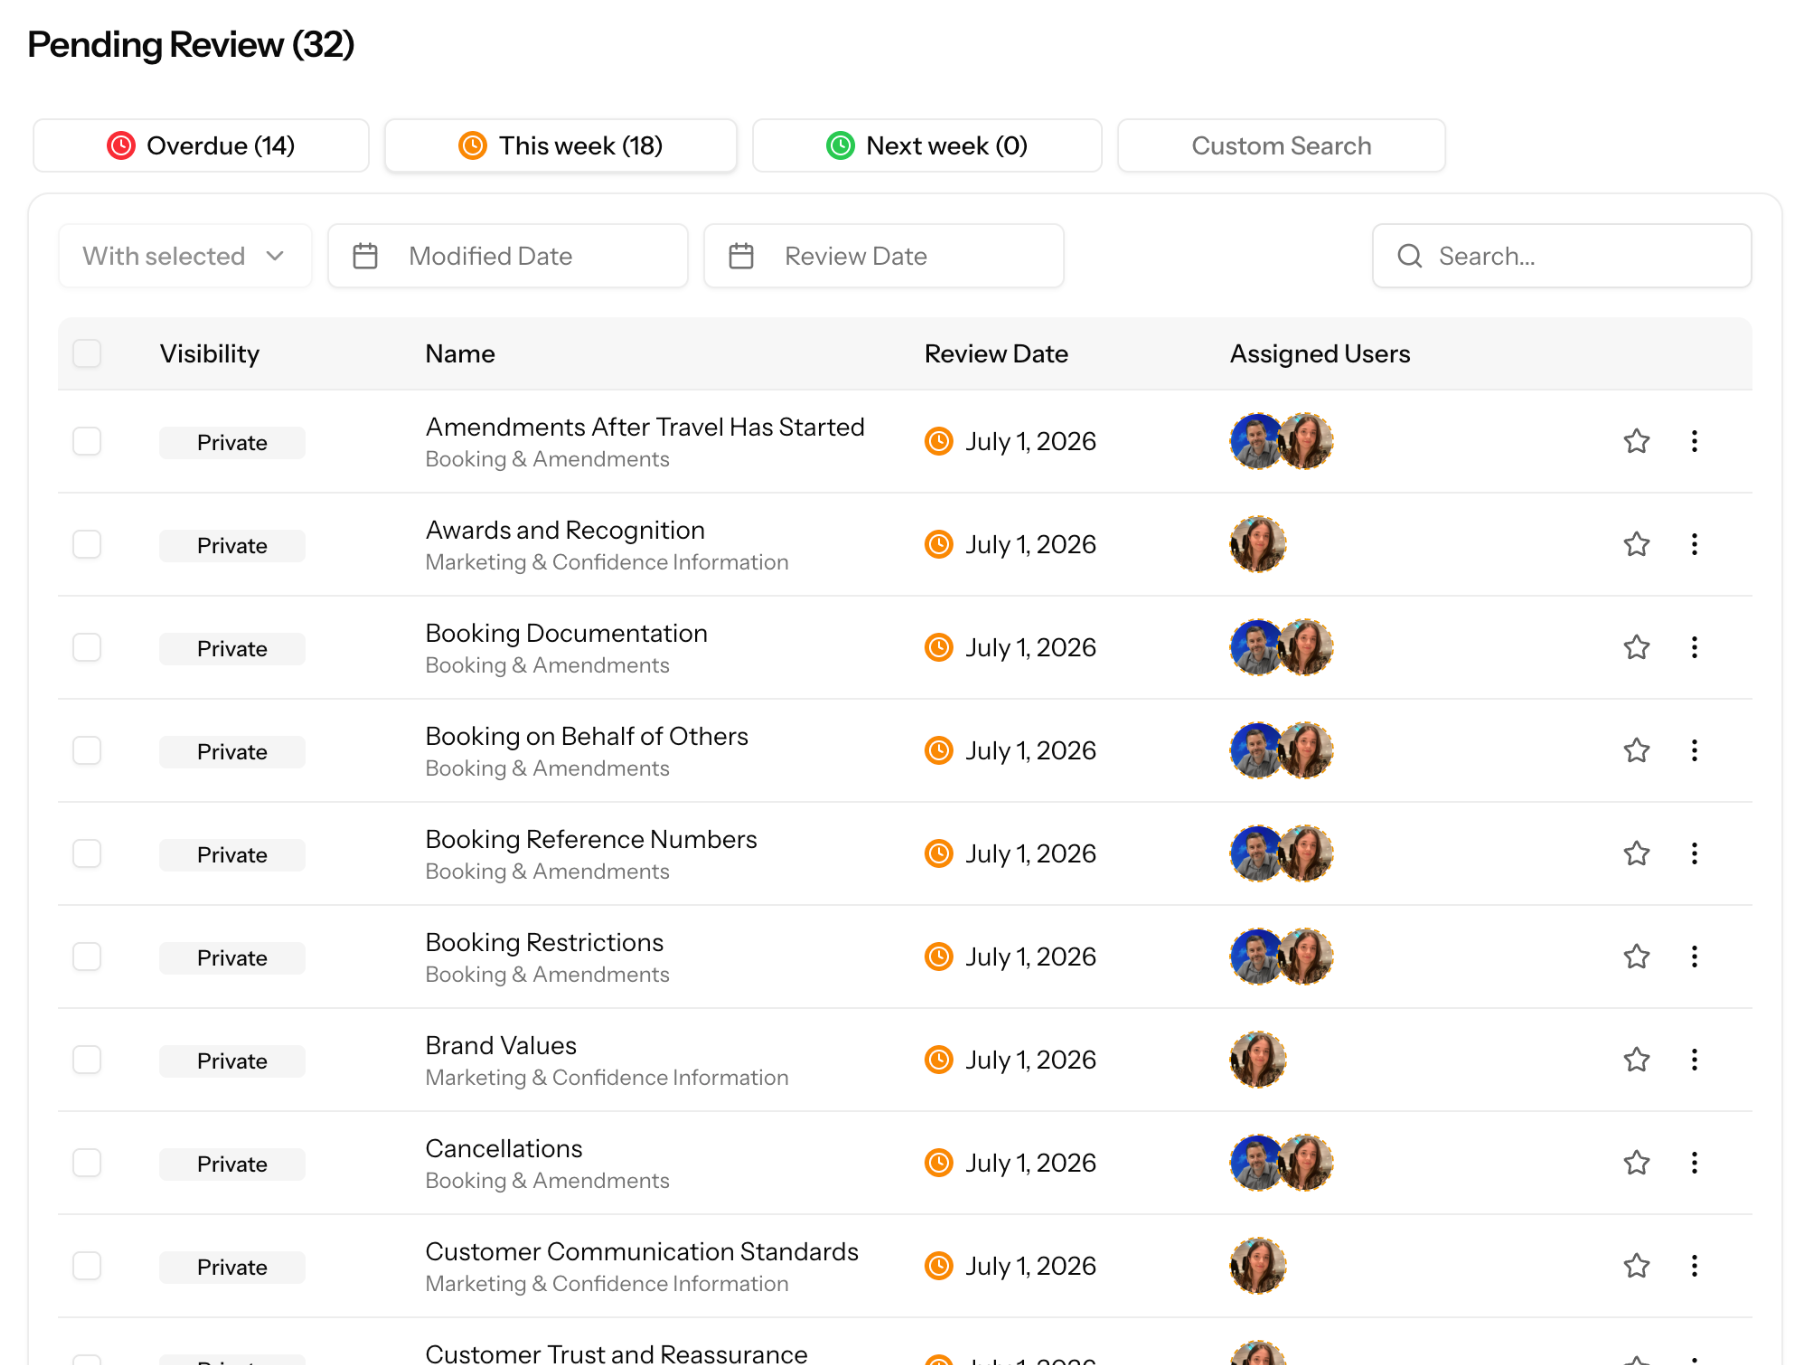Screen dimensions: 1818x1365
Task: Click the Name column header
Action: coord(460,354)
